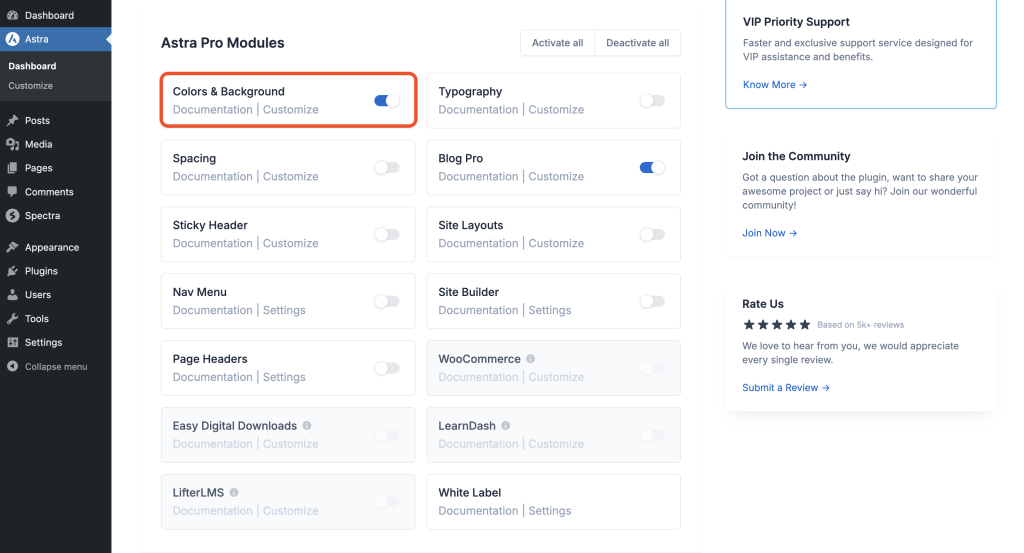Click the LifterLMS info icon

coord(234,492)
